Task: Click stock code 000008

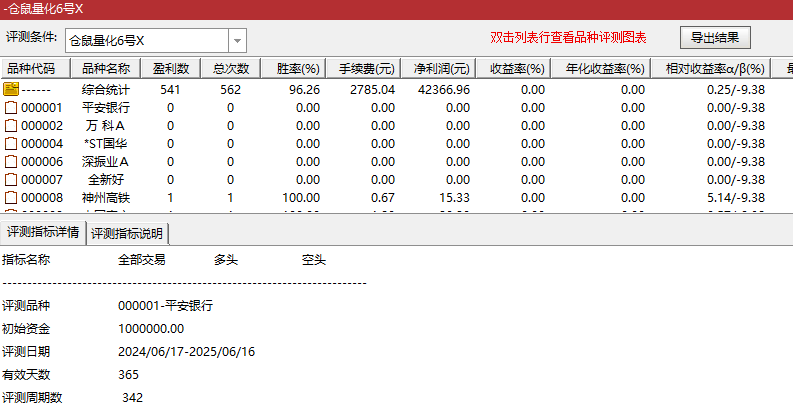Action: pos(42,198)
